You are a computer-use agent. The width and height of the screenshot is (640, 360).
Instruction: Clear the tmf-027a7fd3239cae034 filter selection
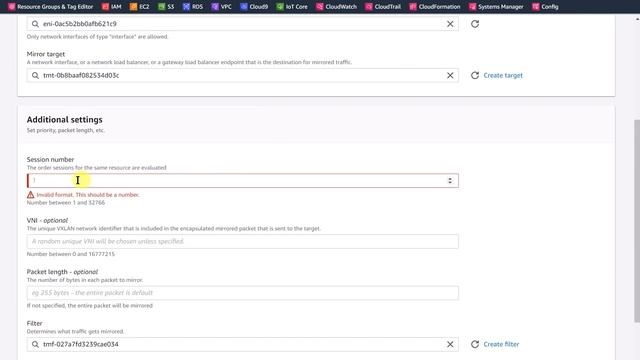coord(450,344)
